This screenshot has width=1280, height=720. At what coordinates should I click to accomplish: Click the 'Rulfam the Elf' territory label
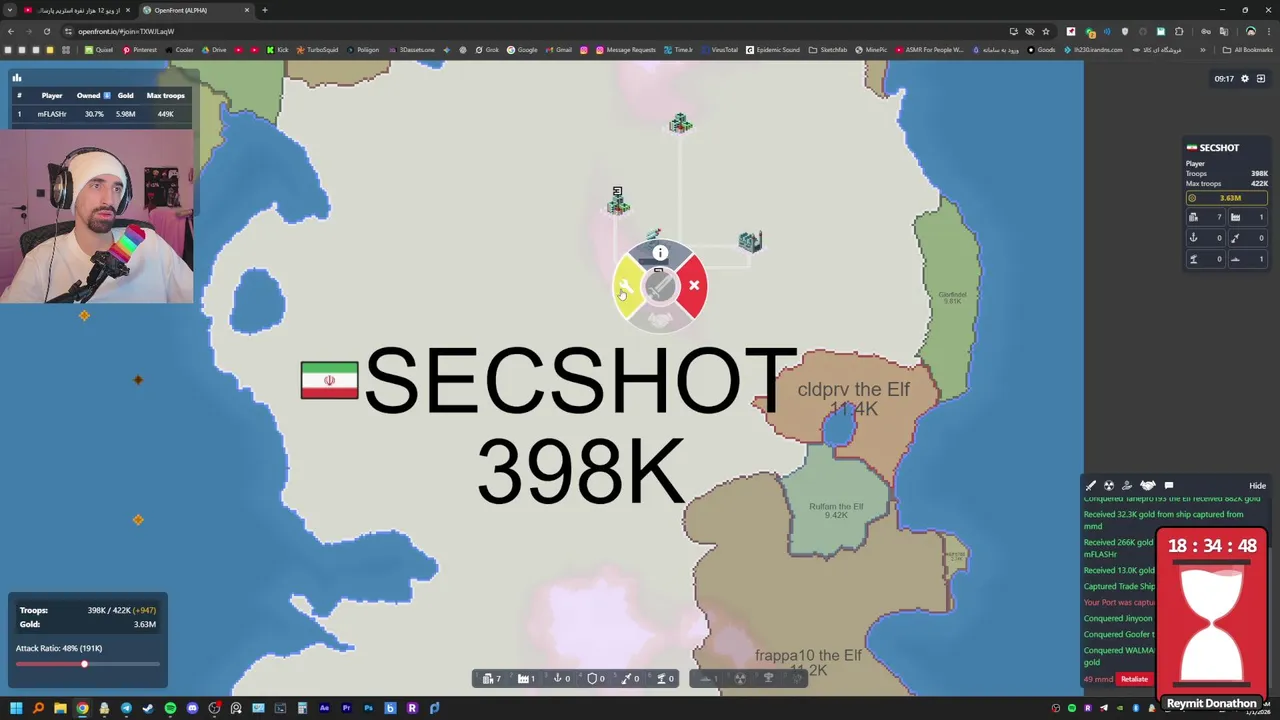836,506
